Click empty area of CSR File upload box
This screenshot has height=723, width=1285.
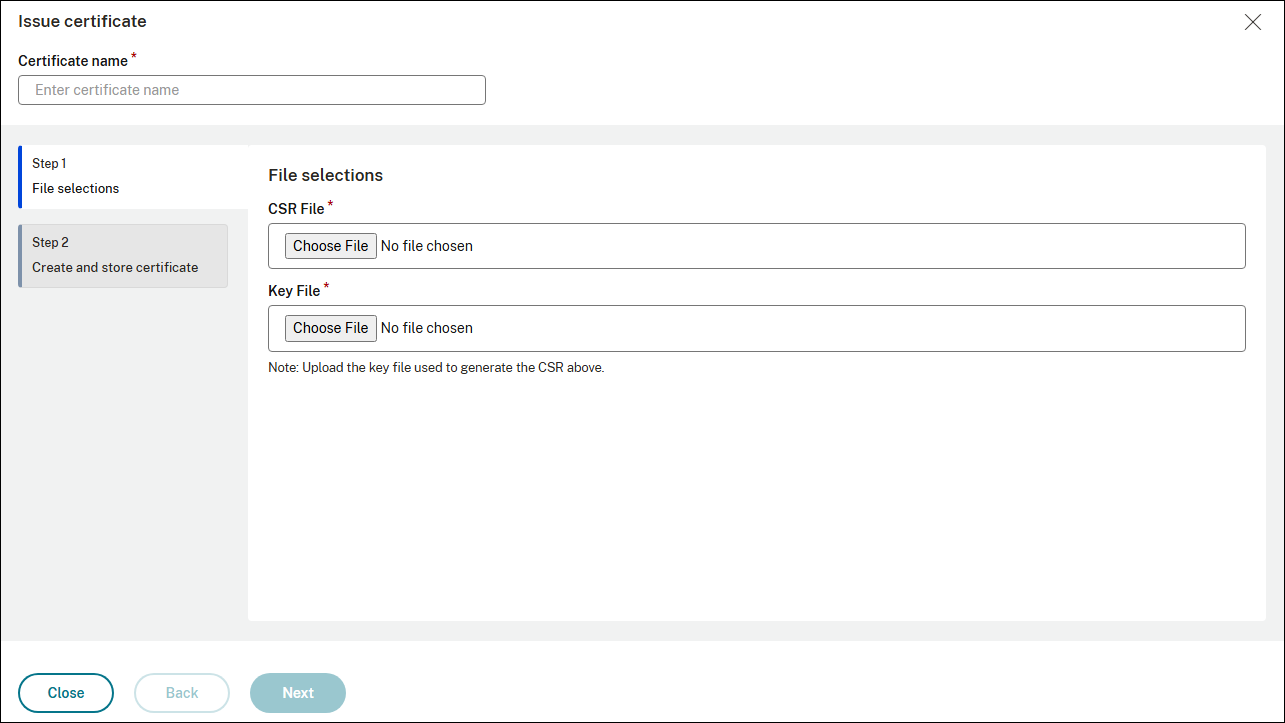850,246
